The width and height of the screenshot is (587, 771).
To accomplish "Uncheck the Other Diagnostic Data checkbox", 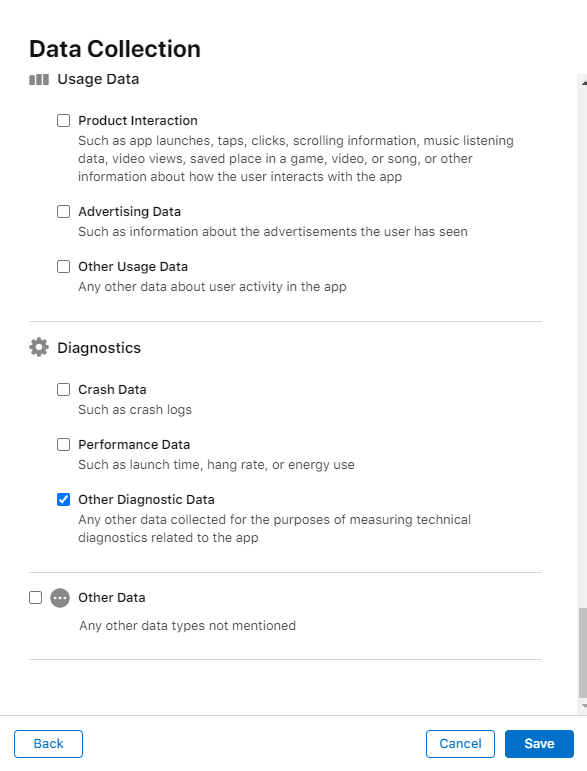I will tap(63, 500).
